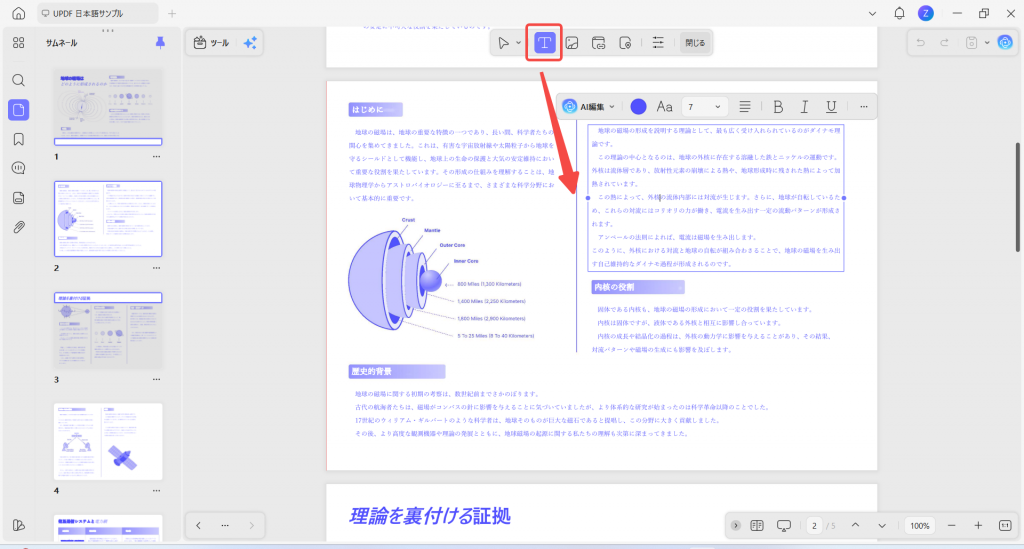Screen dimensions: 1024x549
Task: Open the blue text color swatch
Action: (x=638, y=106)
